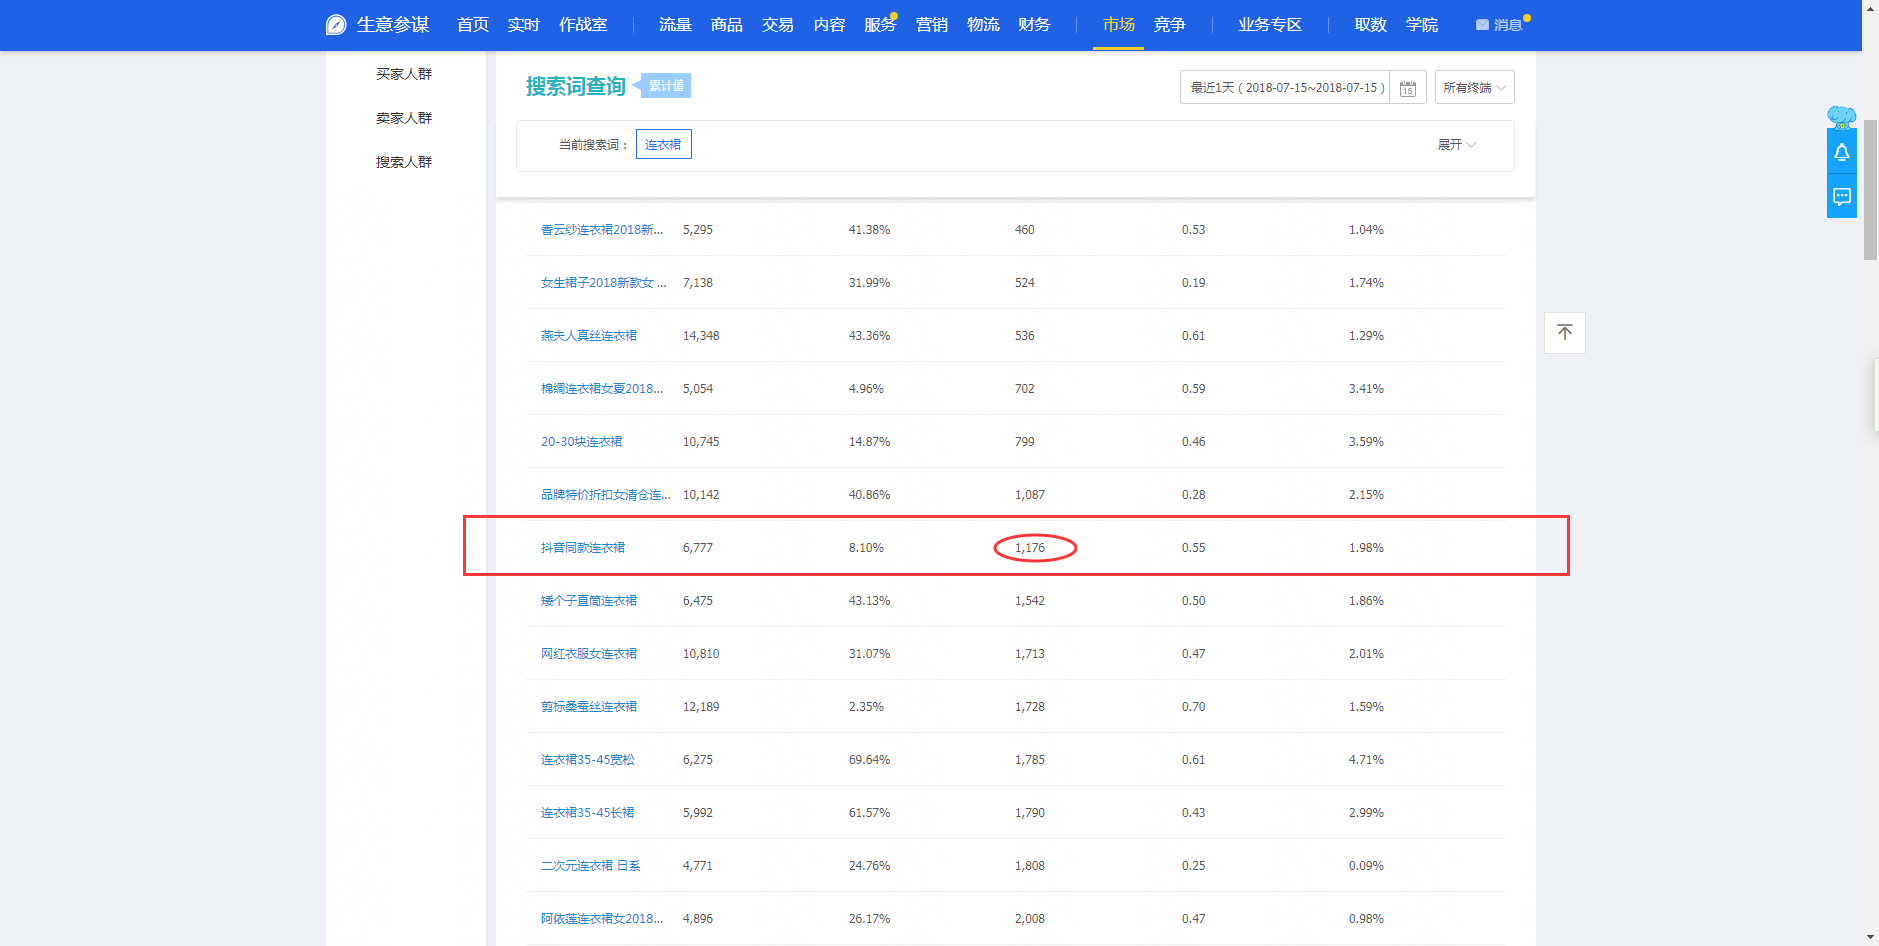1879x946 pixels.
Task: Open keyword 20-30块连衣裙
Action: [582, 442]
